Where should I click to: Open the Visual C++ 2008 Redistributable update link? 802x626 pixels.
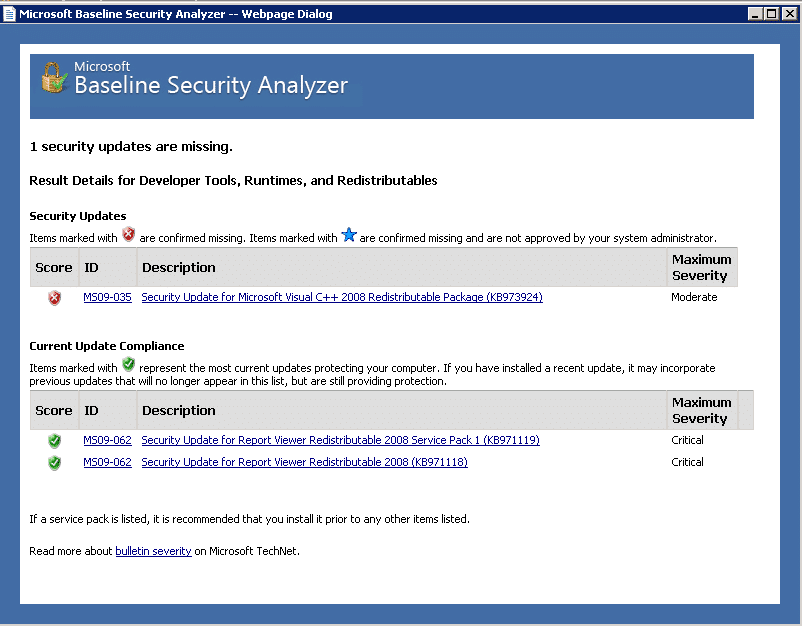click(x=342, y=297)
